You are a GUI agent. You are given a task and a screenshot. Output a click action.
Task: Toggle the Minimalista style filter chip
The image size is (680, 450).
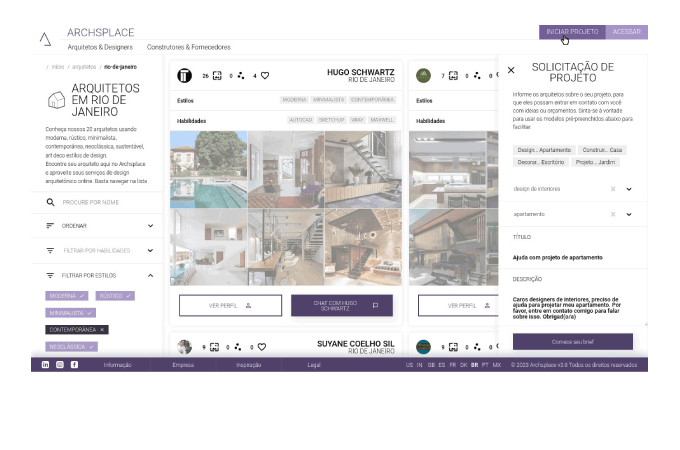pyautogui.click(x=70, y=313)
